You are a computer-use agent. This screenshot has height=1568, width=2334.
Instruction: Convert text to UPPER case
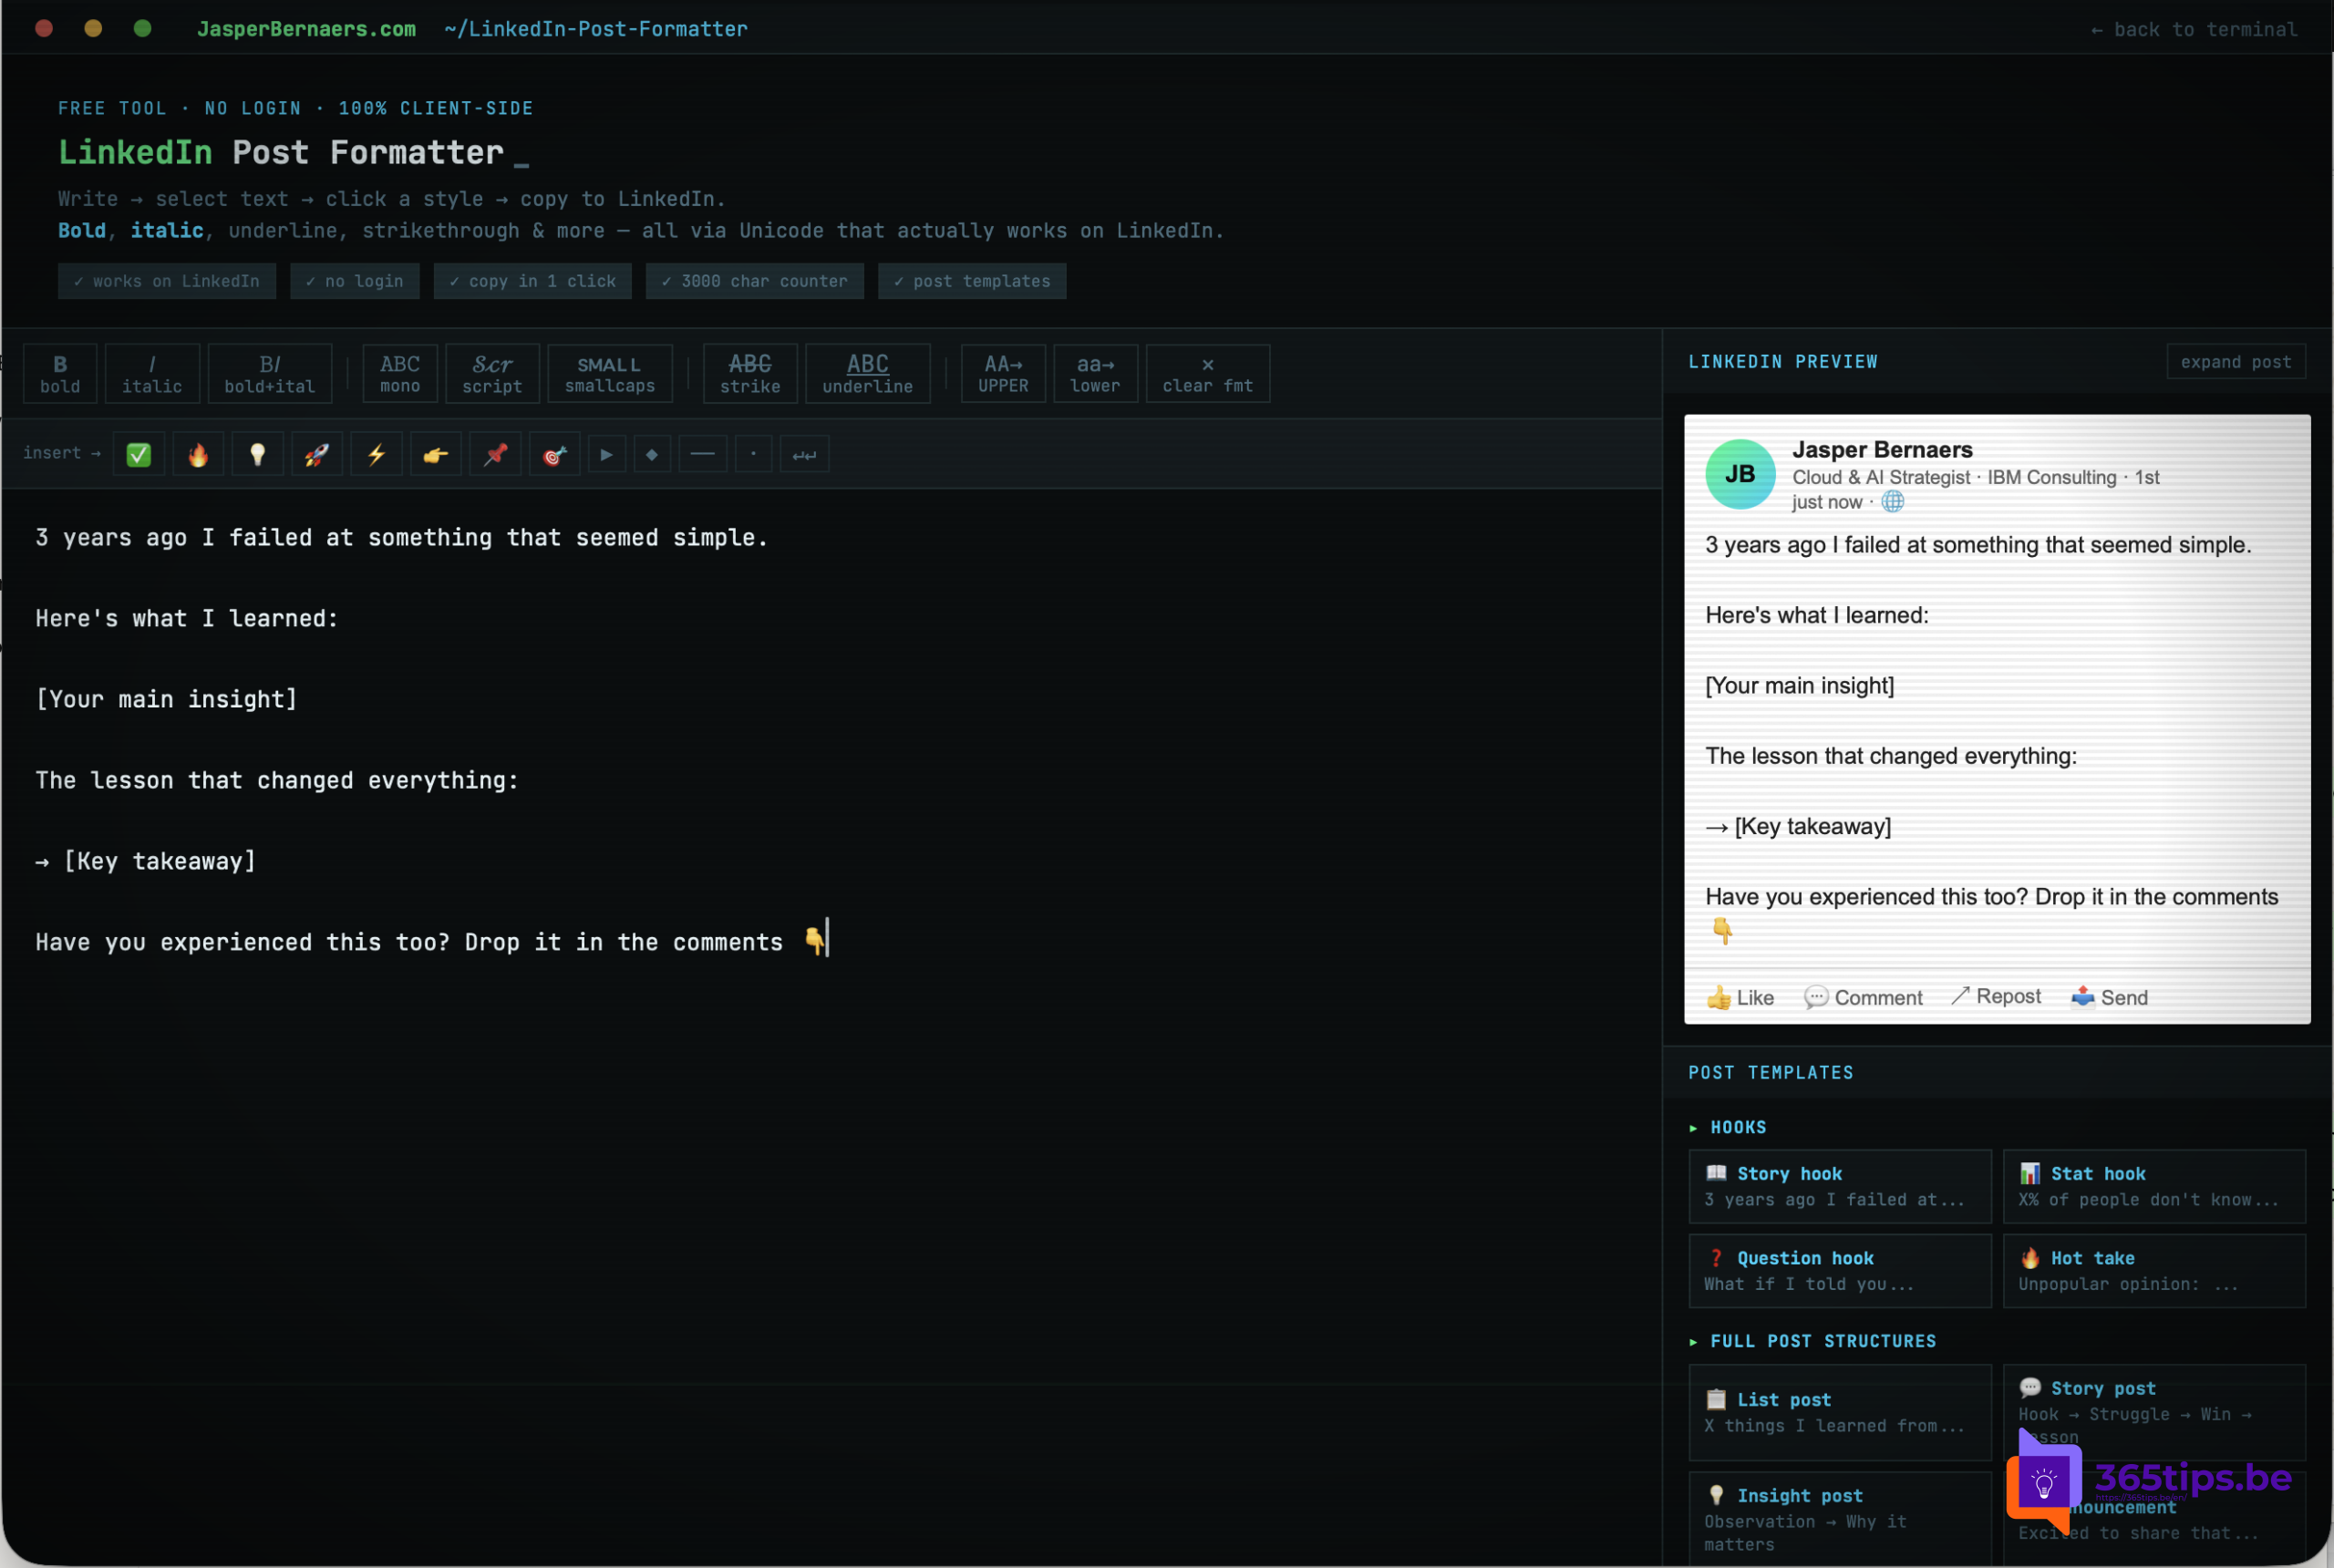click(x=1003, y=374)
